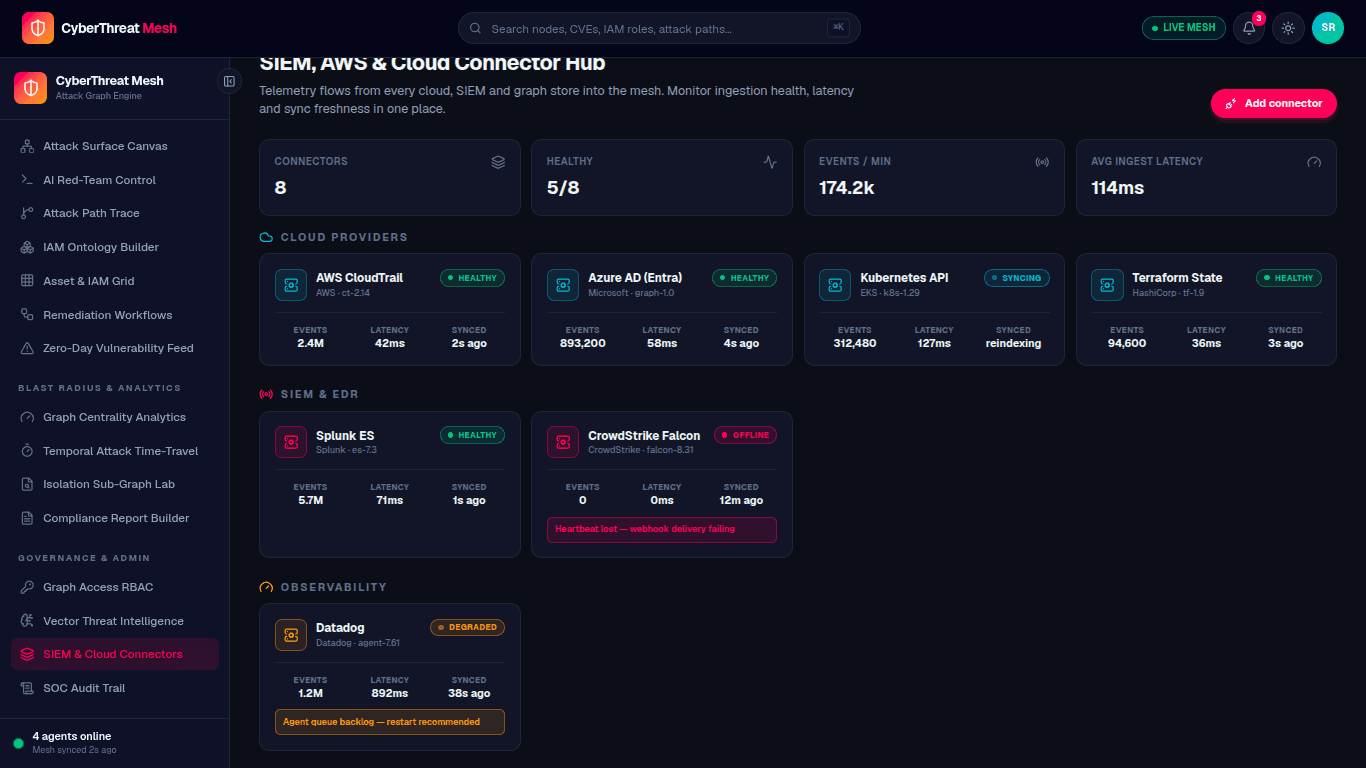Click the signal icon beside SIEM & EDR

click(x=266, y=395)
